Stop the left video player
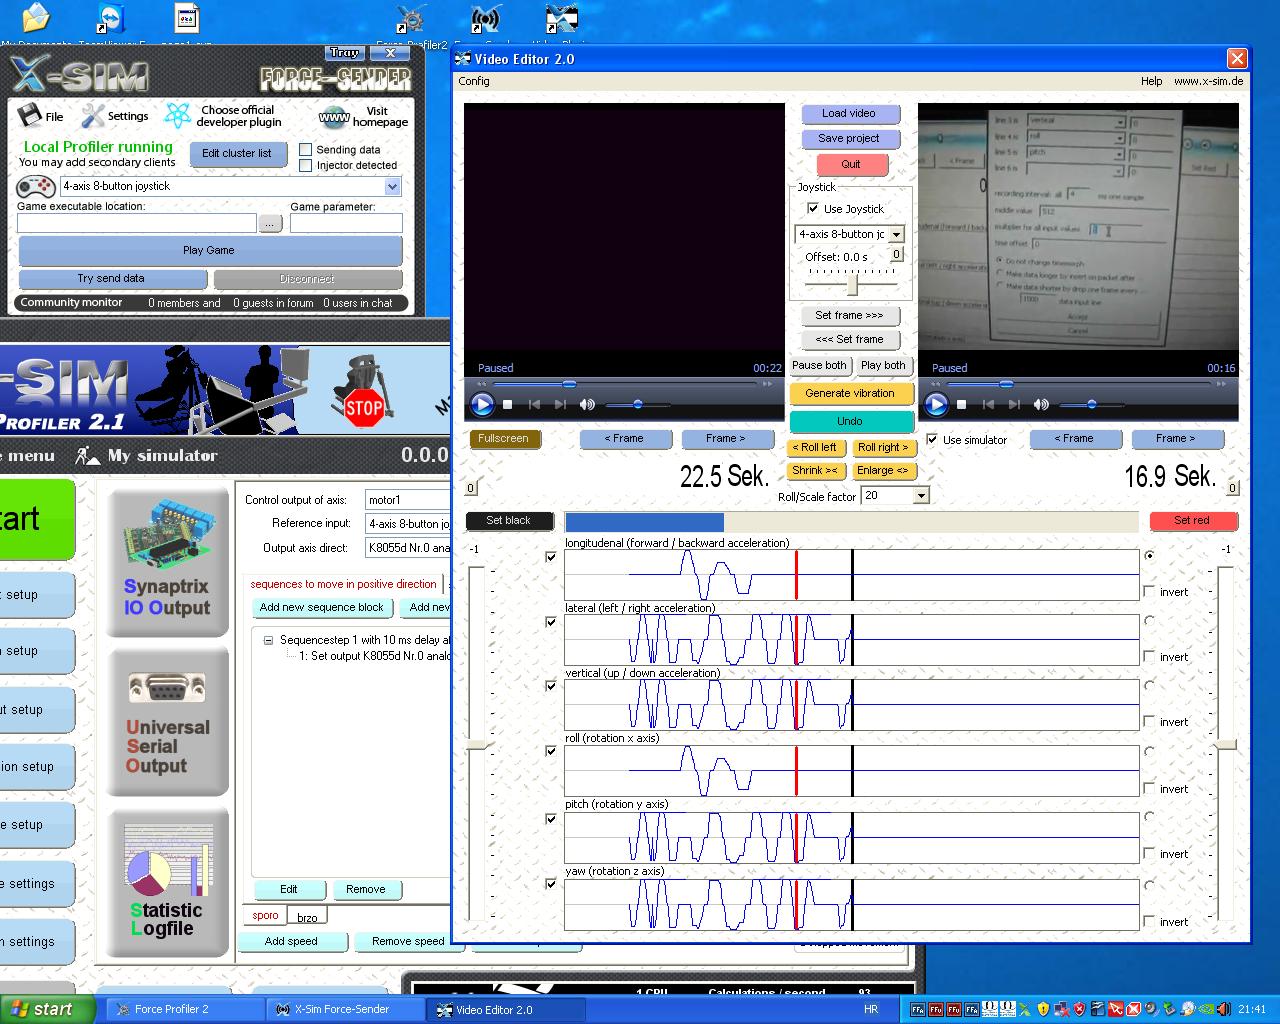 pos(508,404)
